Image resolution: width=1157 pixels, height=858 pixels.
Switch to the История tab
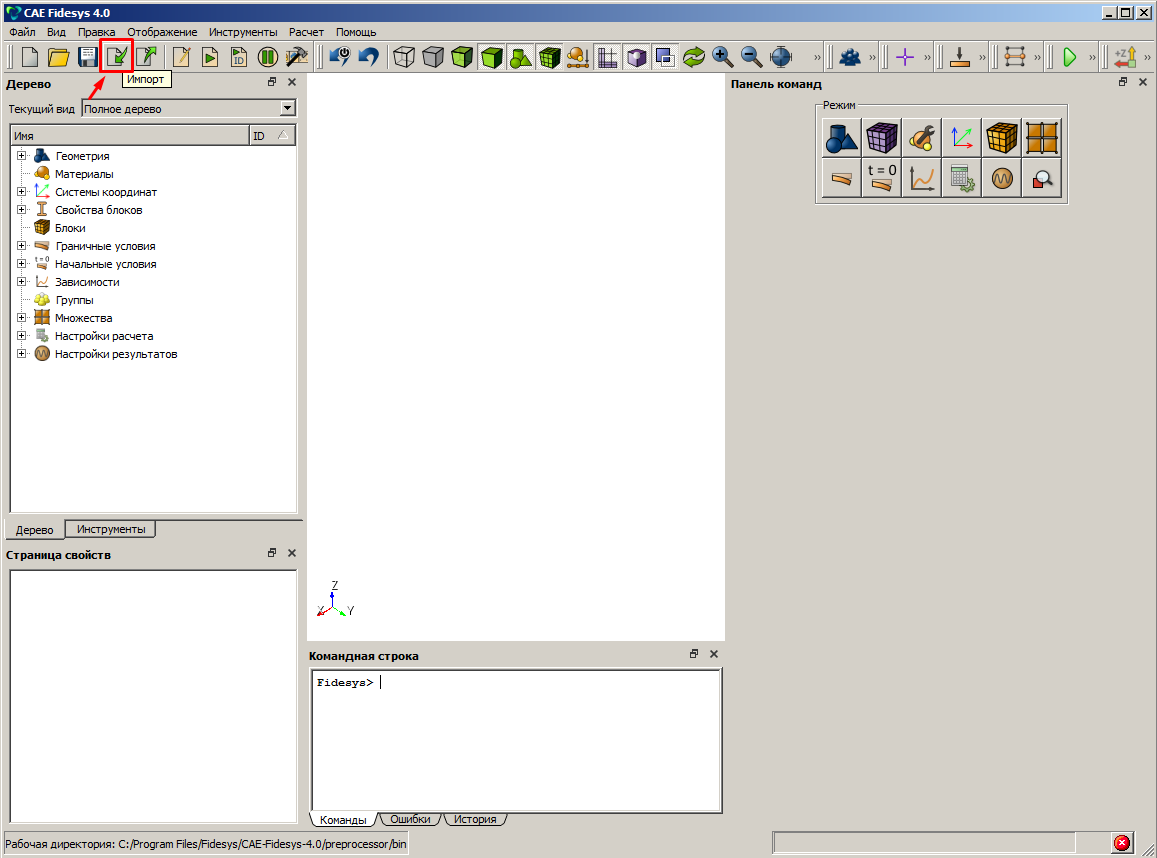[475, 819]
